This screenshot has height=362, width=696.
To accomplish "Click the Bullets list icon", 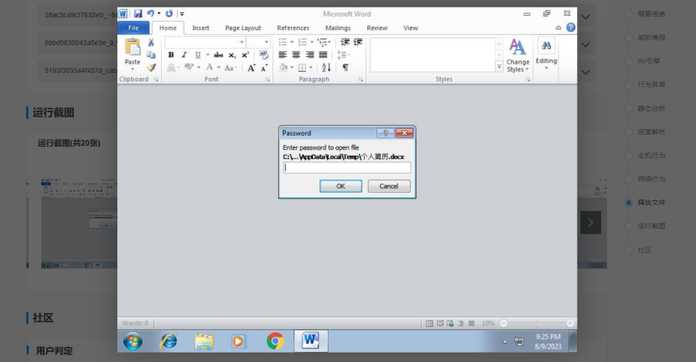I will tap(283, 42).
